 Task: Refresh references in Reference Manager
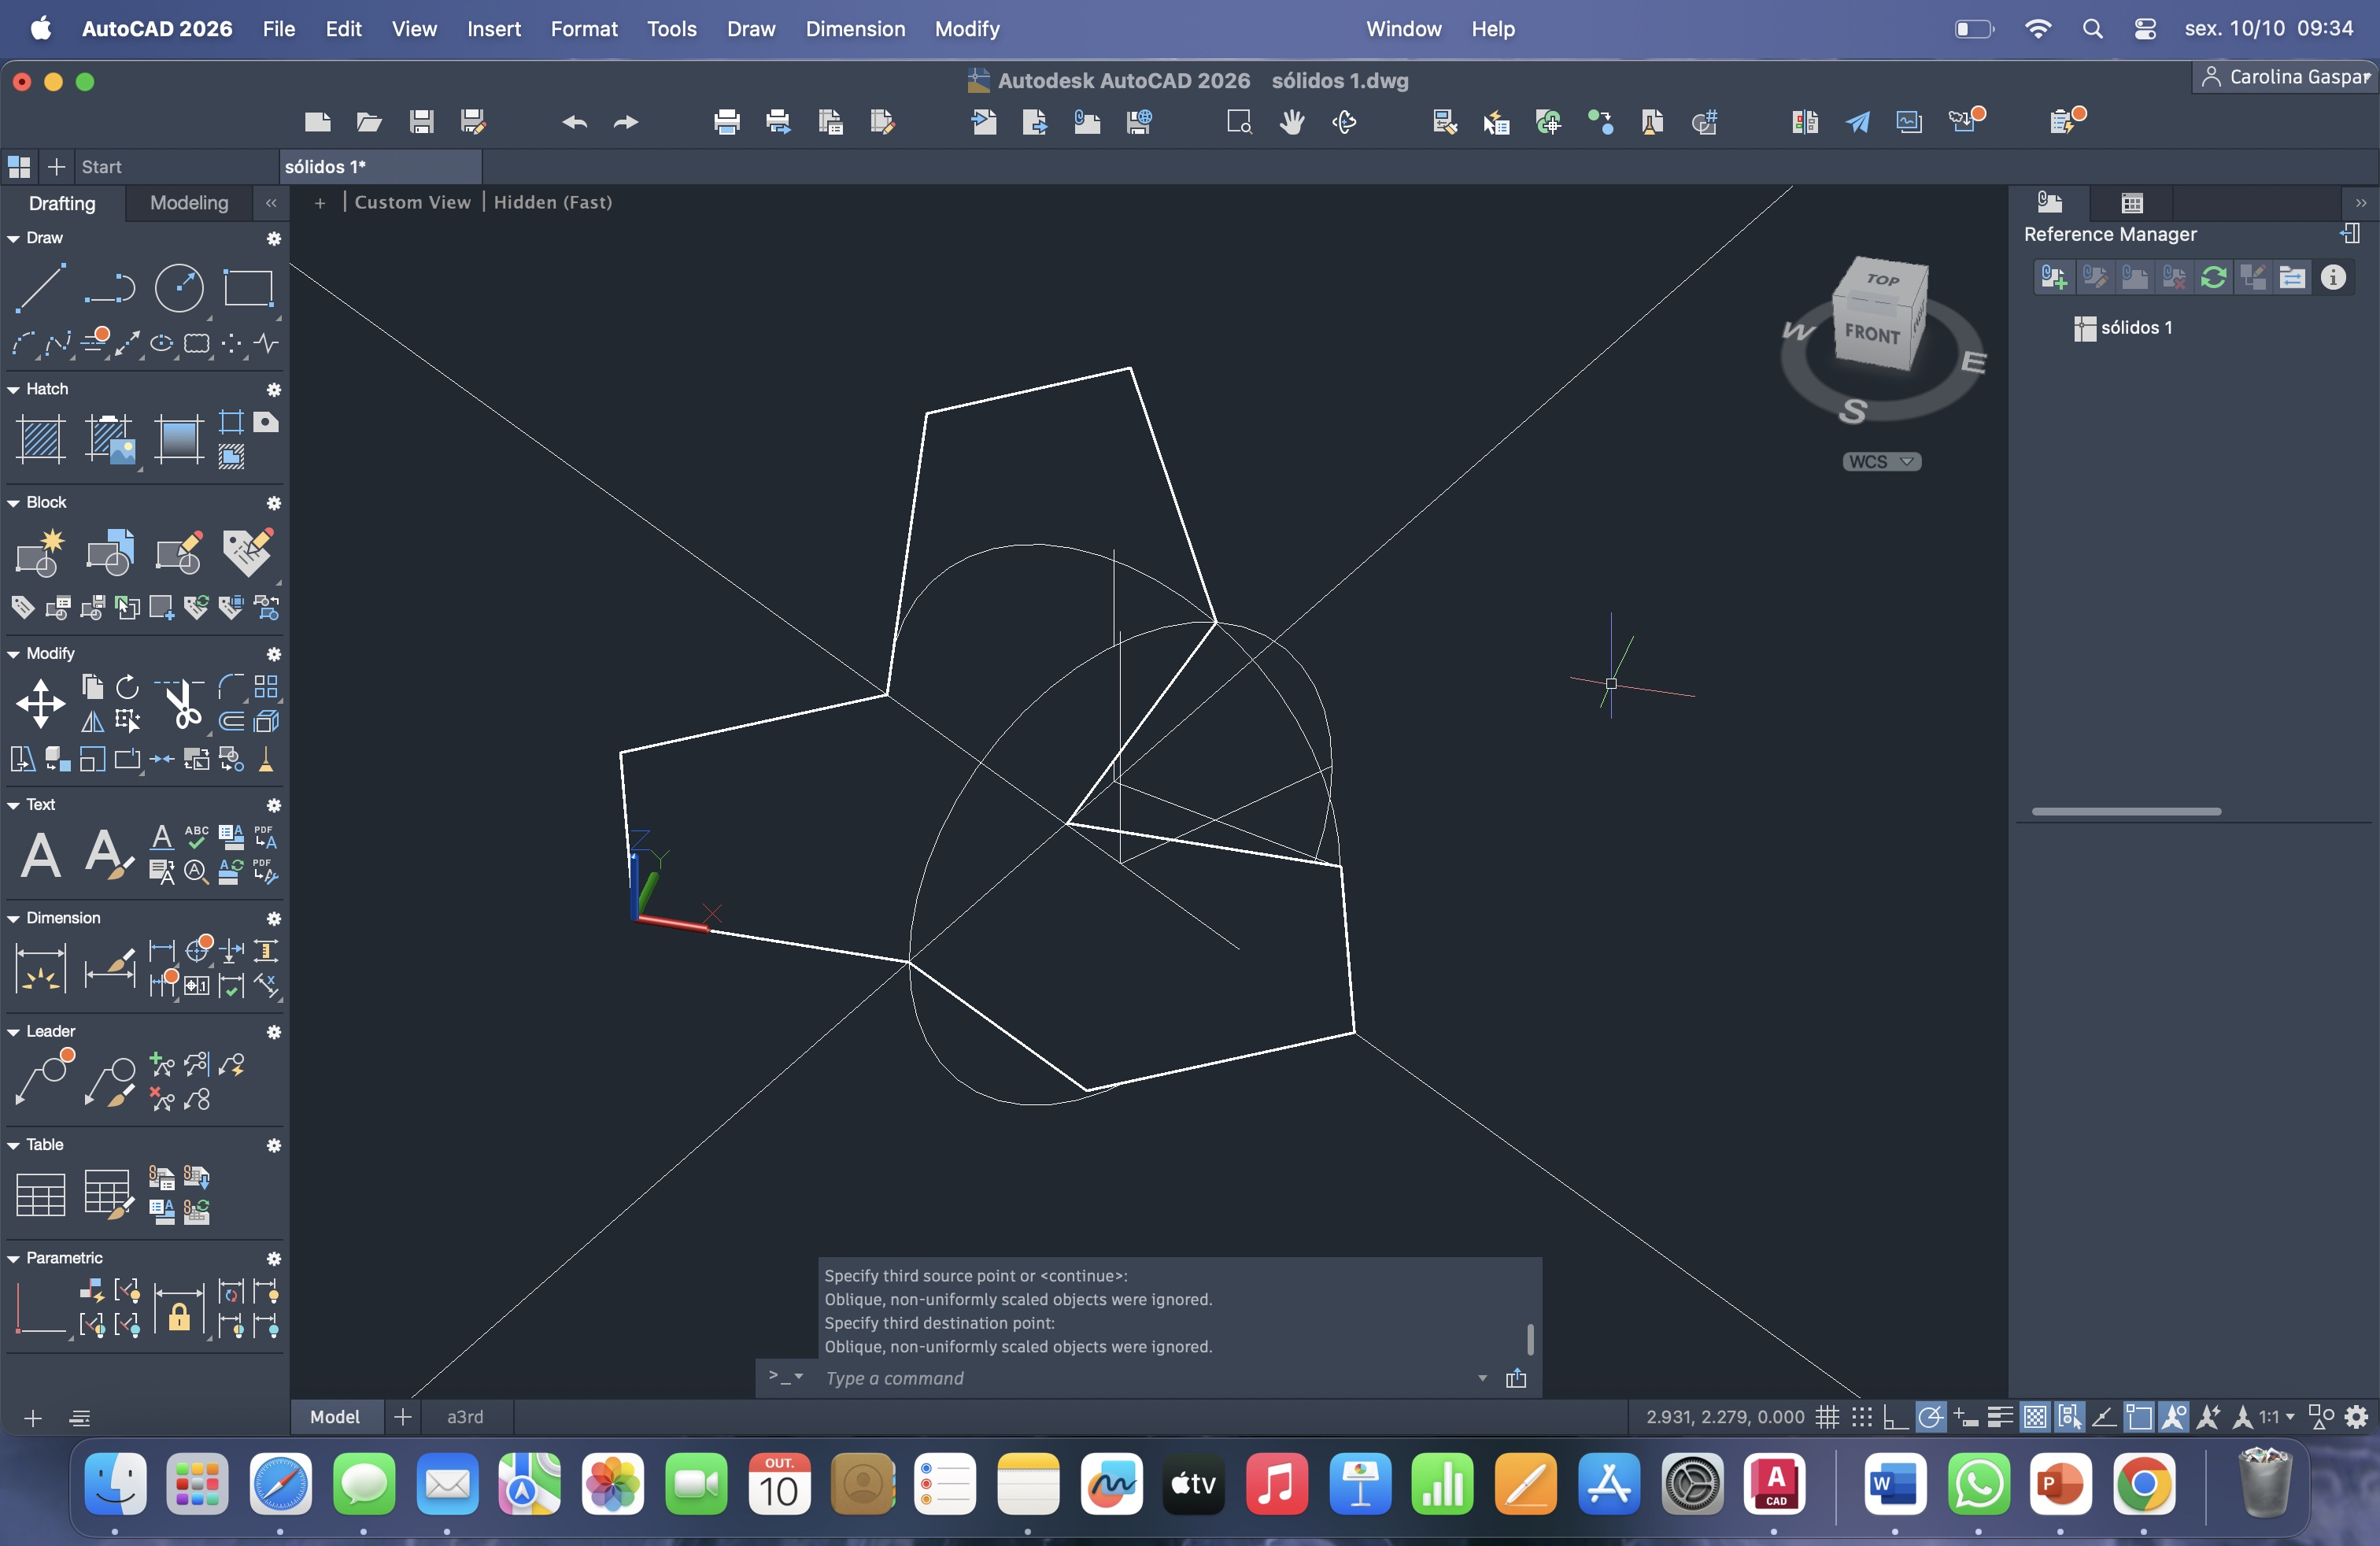click(2213, 277)
